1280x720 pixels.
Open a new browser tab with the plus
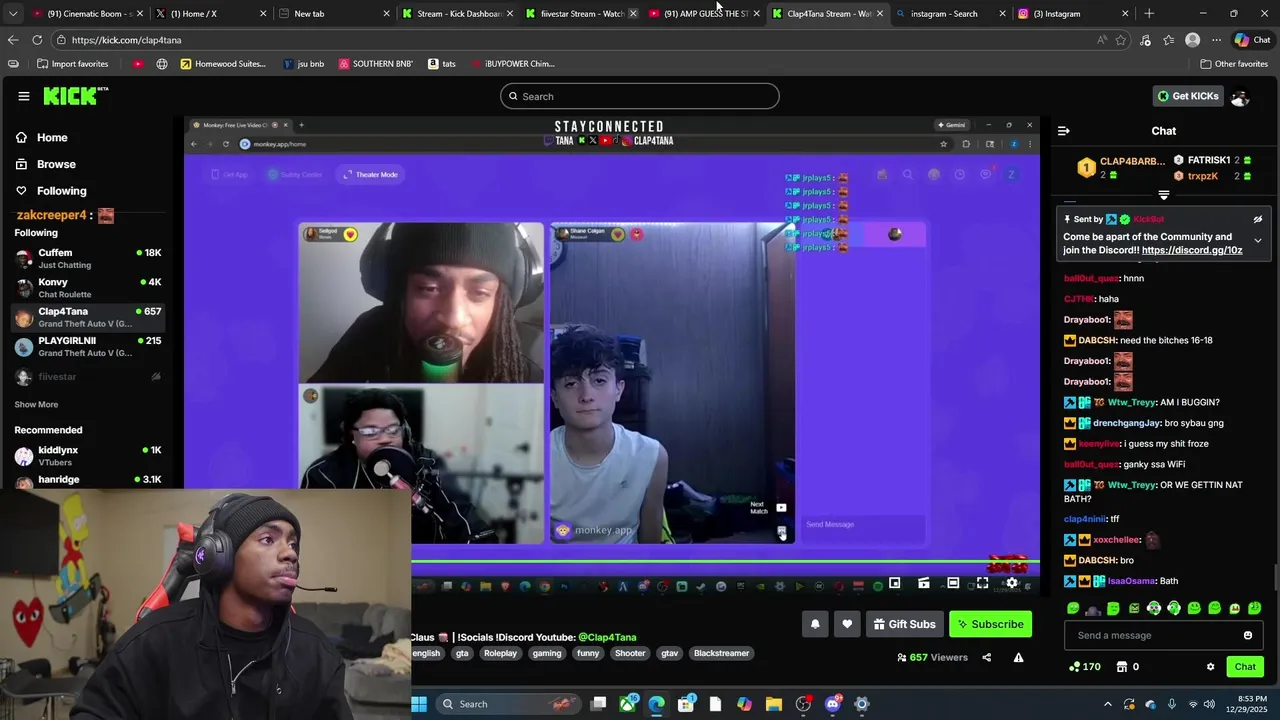tap(1149, 14)
